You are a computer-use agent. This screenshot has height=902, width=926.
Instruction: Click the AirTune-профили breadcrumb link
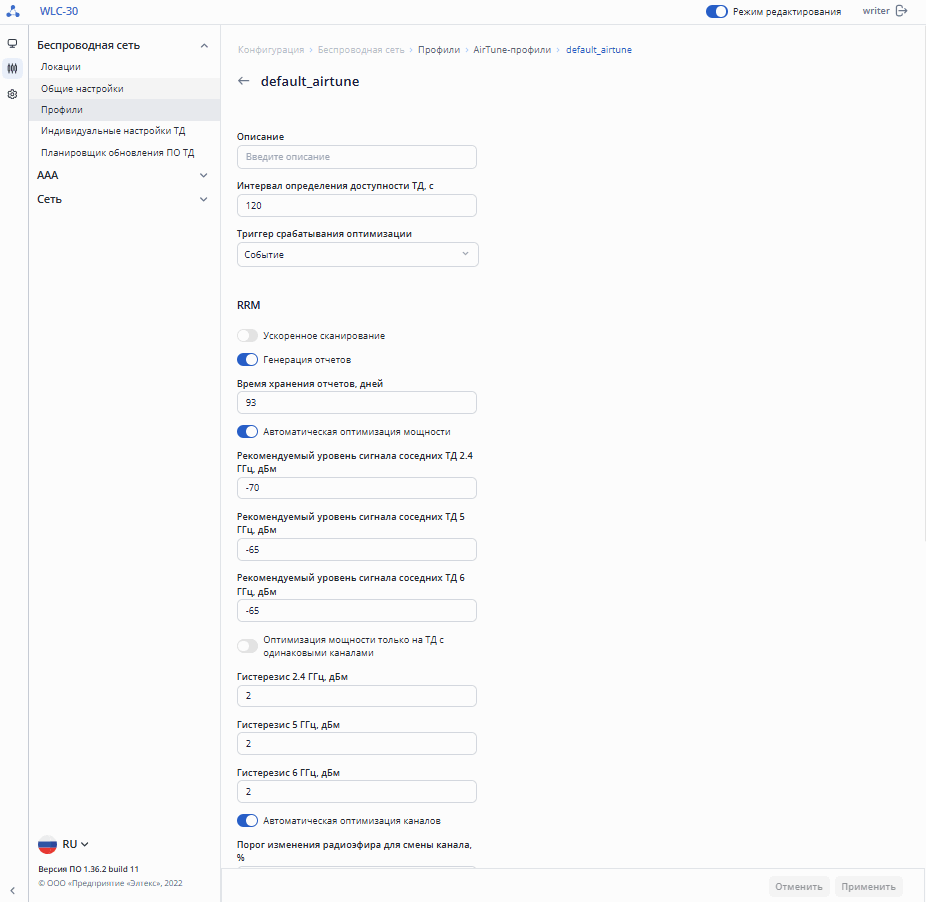pyautogui.click(x=512, y=50)
